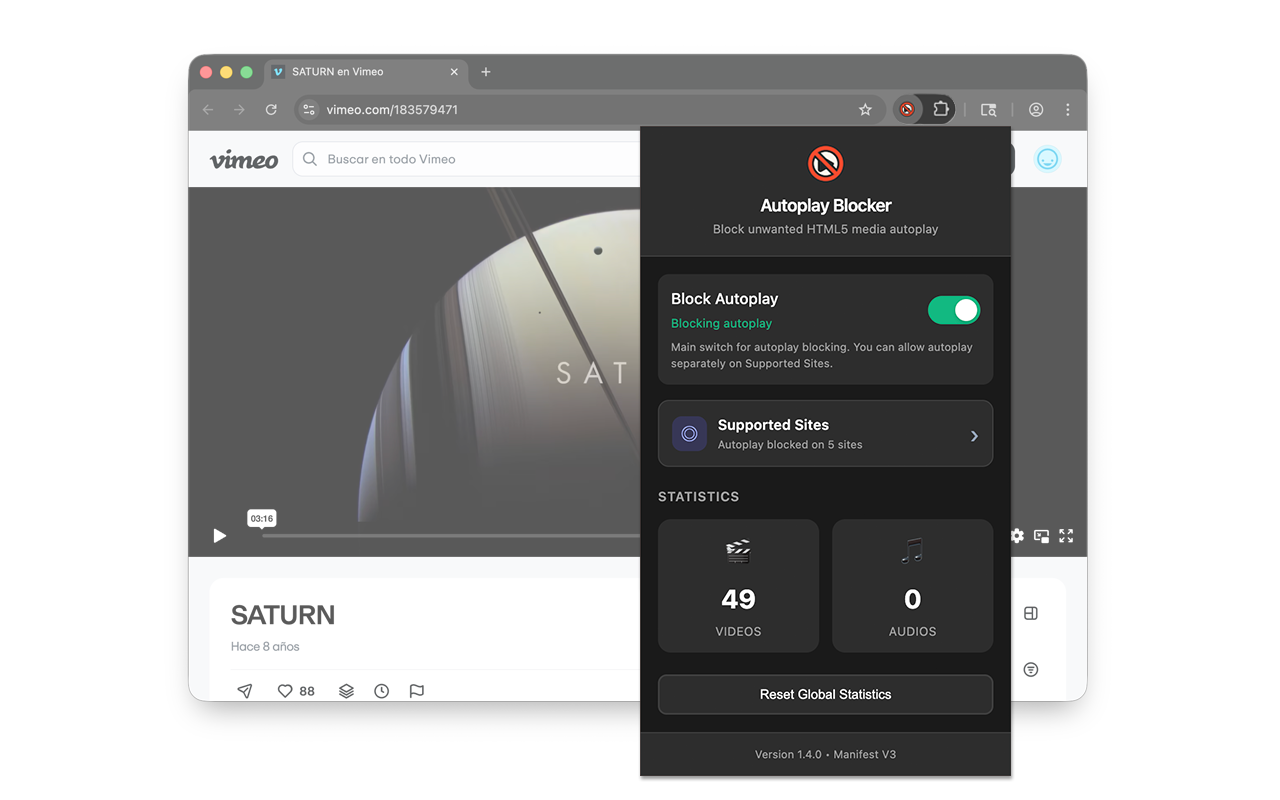
Task: Open a new browser tab
Action: click(486, 72)
